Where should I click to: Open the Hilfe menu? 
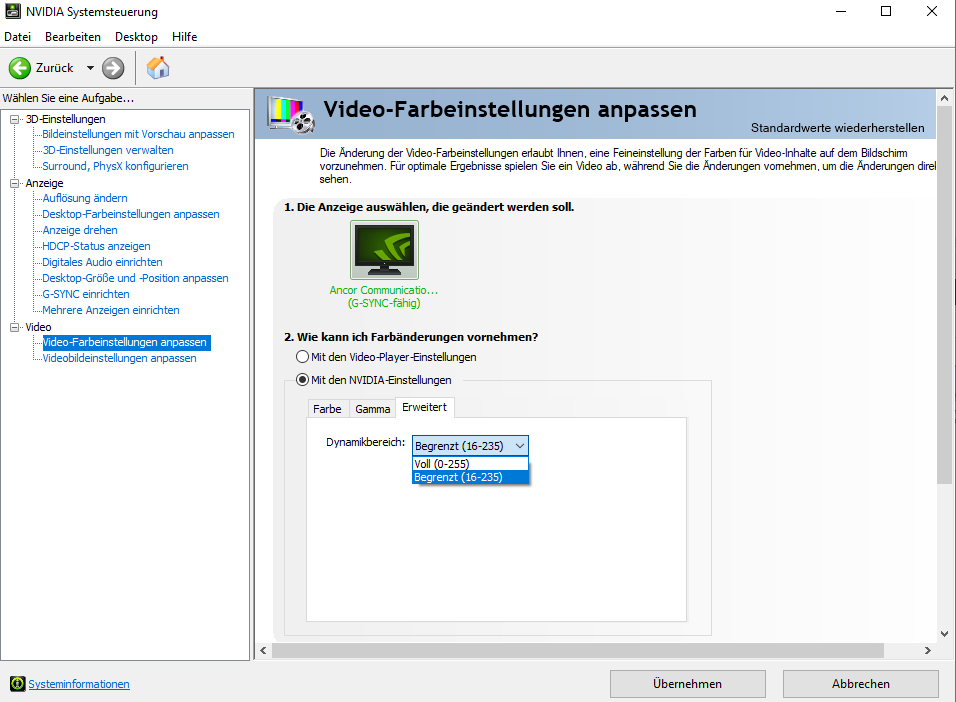(x=184, y=37)
